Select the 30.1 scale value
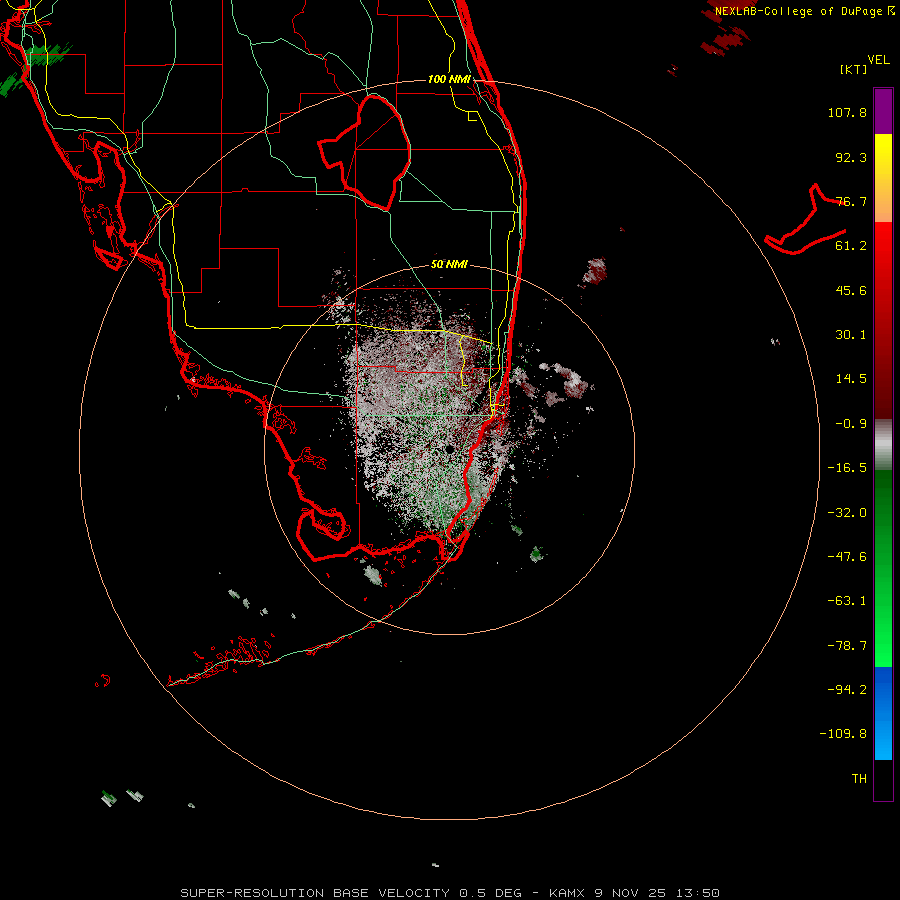The image size is (900, 900). pyautogui.click(x=851, y=335)
